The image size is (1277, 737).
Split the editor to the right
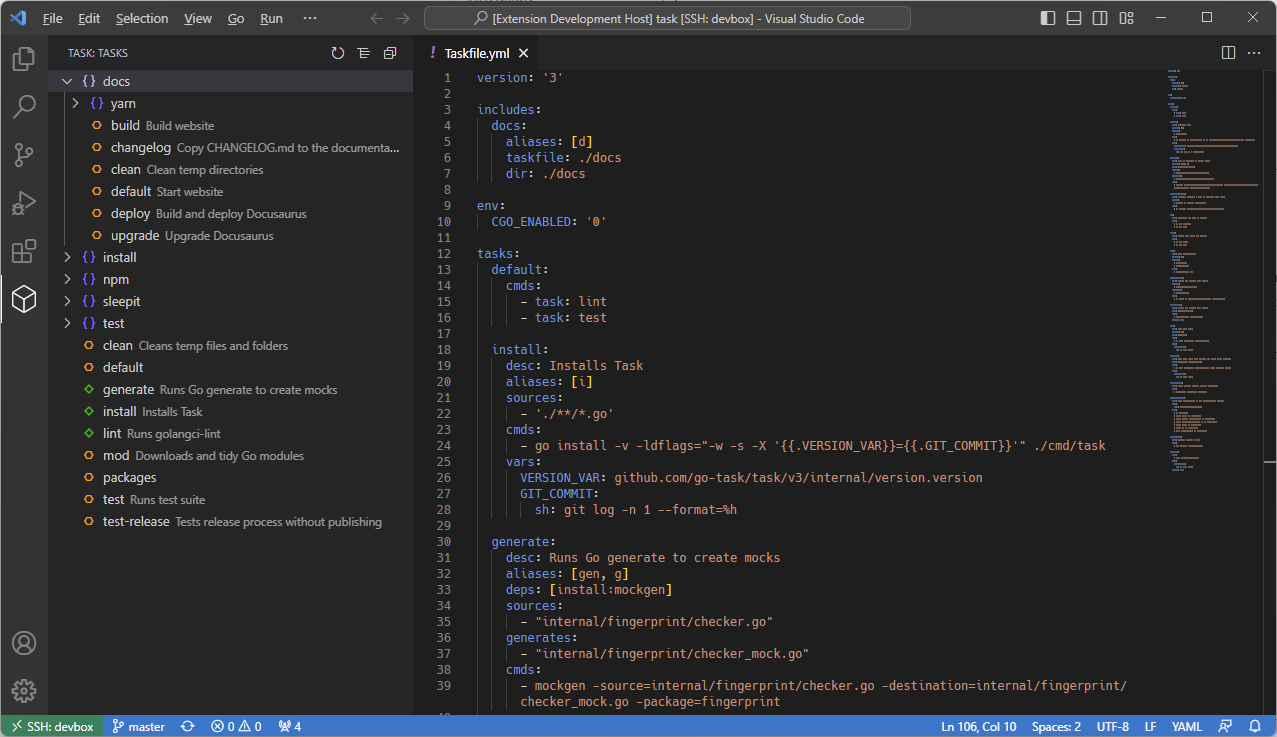[x=1228, y=53]
